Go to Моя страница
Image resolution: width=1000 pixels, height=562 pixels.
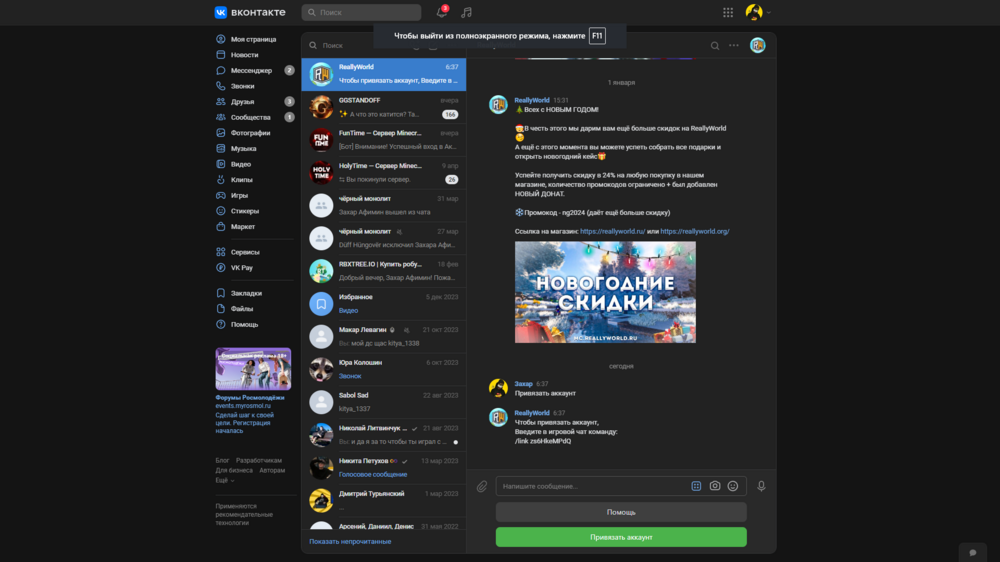point(253,39)
